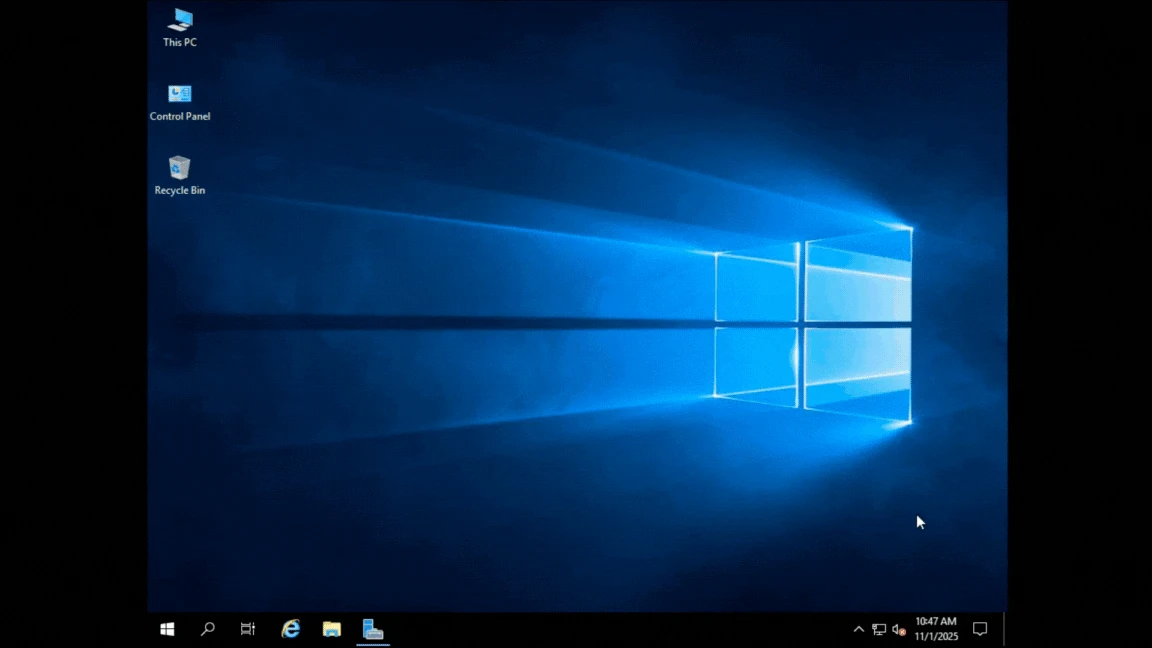Click the muted volume speaker tray icon
Image resolution: width=1152 pixels, height=648 pixels.
[x=898, y=629]
